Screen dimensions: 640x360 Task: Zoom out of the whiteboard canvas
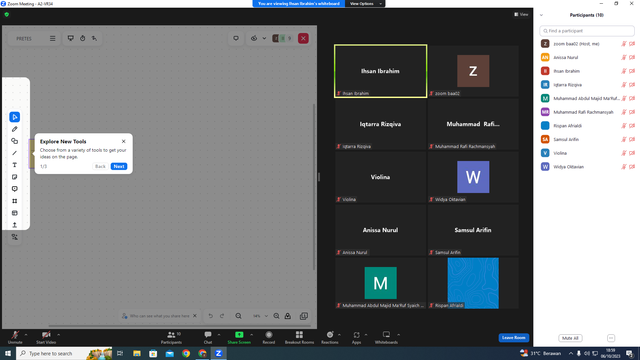tap(238, 316)
